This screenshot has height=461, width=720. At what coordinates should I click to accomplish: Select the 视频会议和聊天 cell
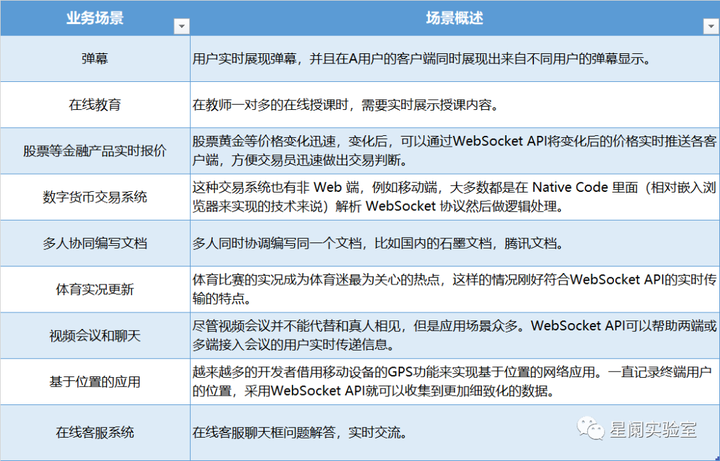click(x=95, y=336)
